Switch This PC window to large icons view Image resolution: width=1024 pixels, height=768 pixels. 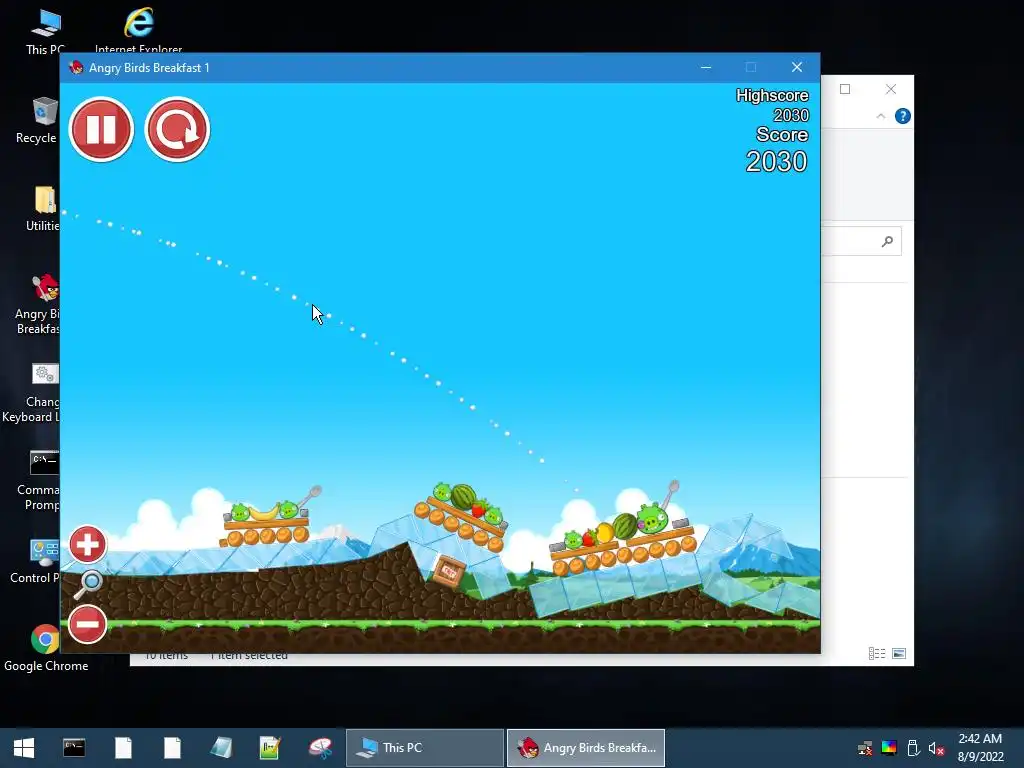point(899,654)
